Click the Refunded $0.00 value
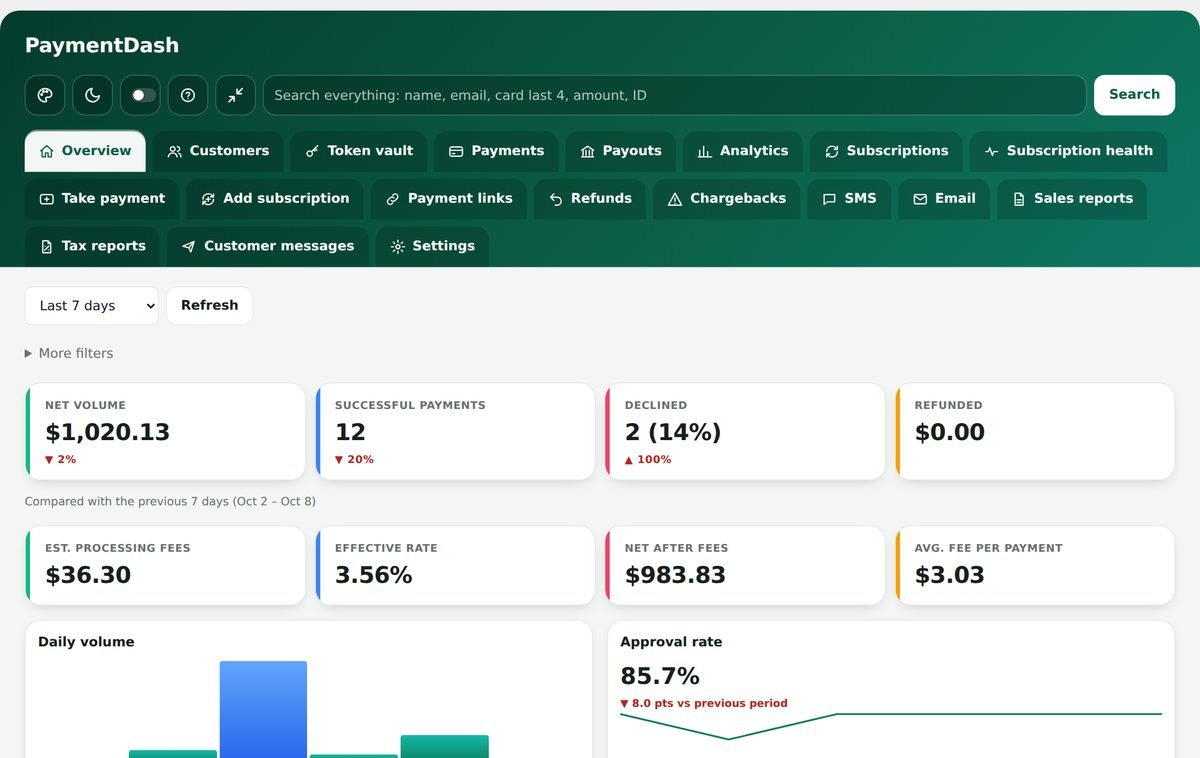The width and height of the screenshot is (1200, 758). point(950,433)
